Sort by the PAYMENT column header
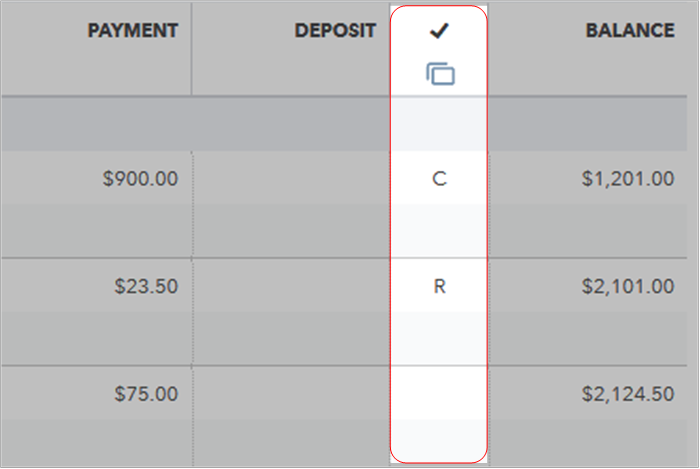700x469 pixels. point(133,31)
